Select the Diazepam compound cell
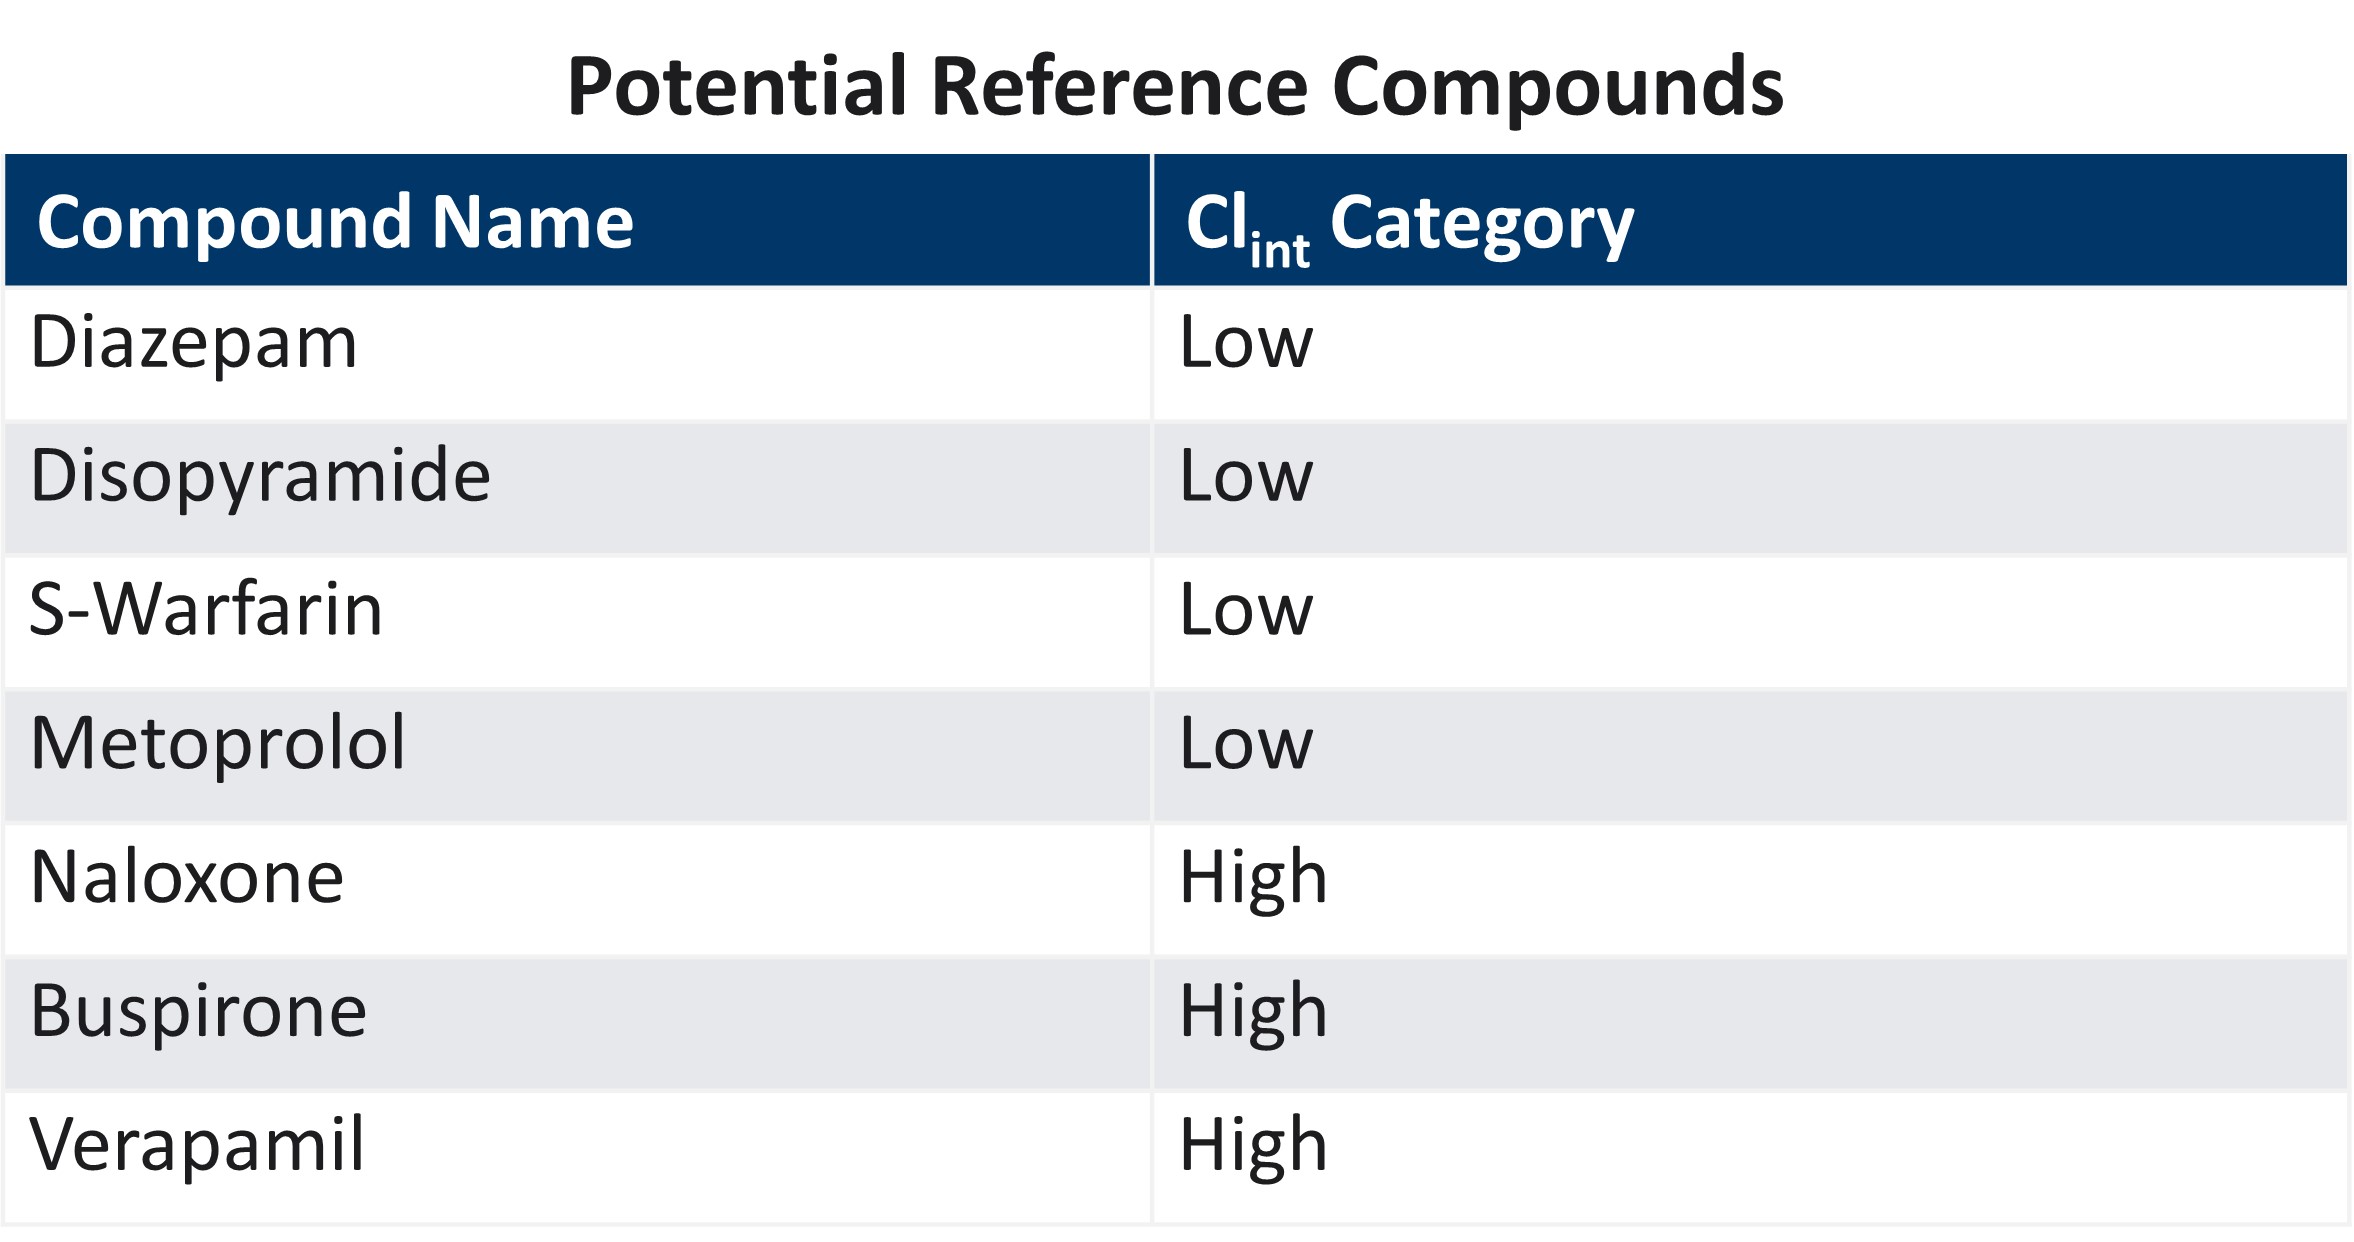The height and width of the screenshot is (1242, 2354). coord(193,343)
